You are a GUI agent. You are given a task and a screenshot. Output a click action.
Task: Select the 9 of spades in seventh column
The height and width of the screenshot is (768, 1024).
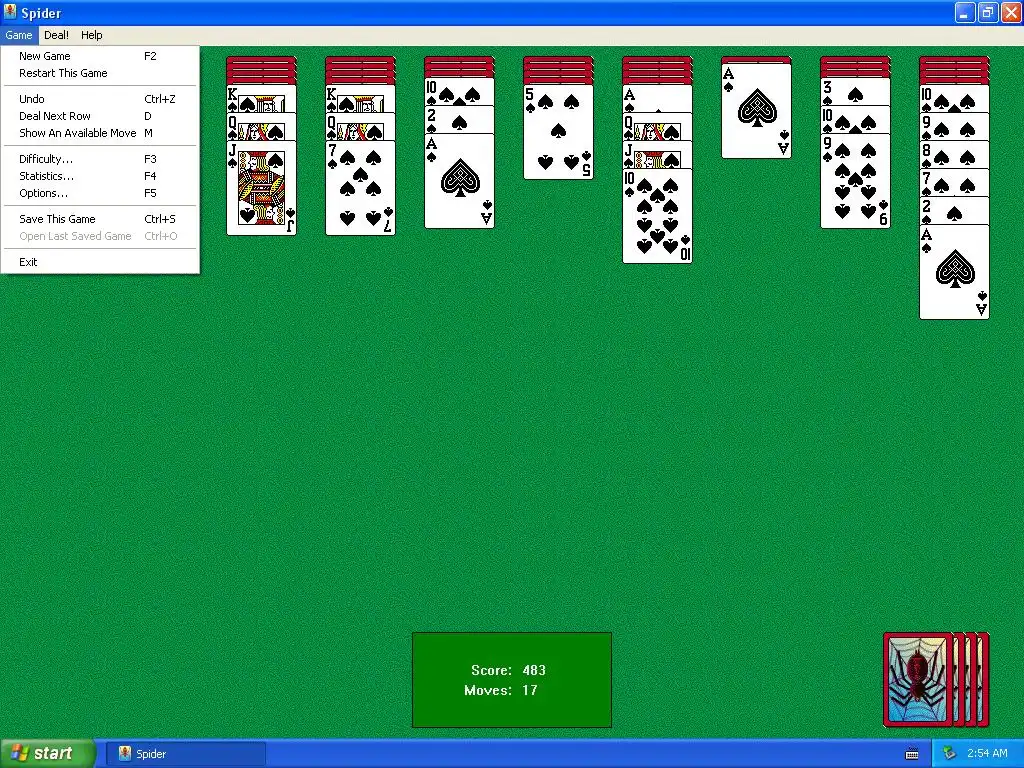(856, 181)
